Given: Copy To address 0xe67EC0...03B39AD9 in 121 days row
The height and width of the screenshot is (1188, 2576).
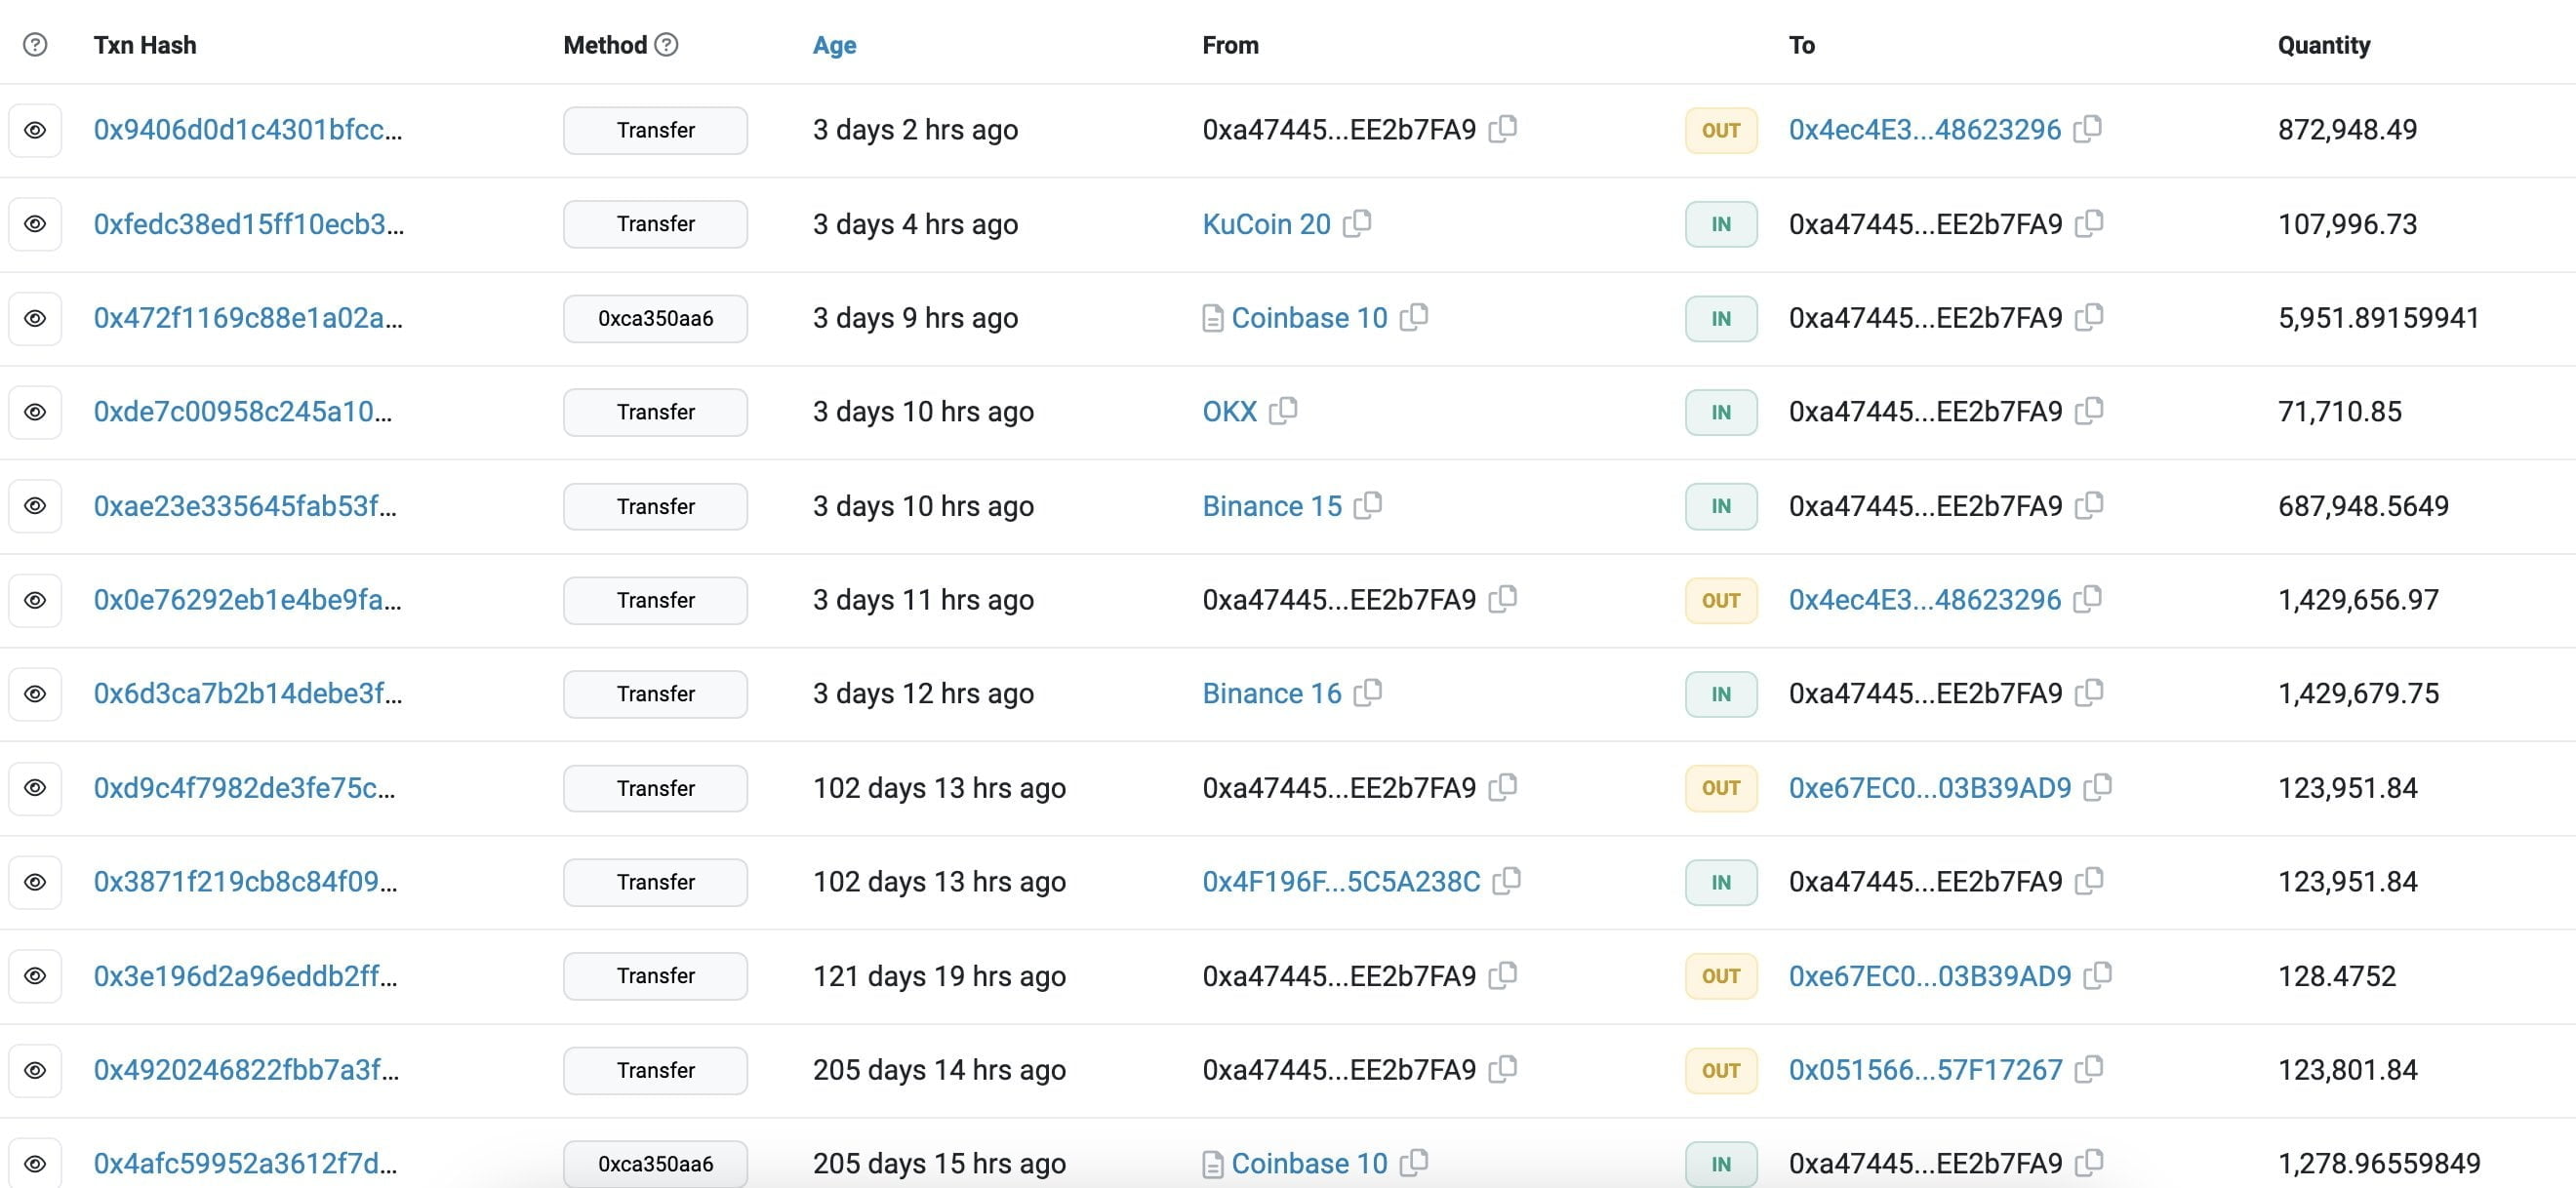Looking at the screenshot, I should pos(2098,975).
